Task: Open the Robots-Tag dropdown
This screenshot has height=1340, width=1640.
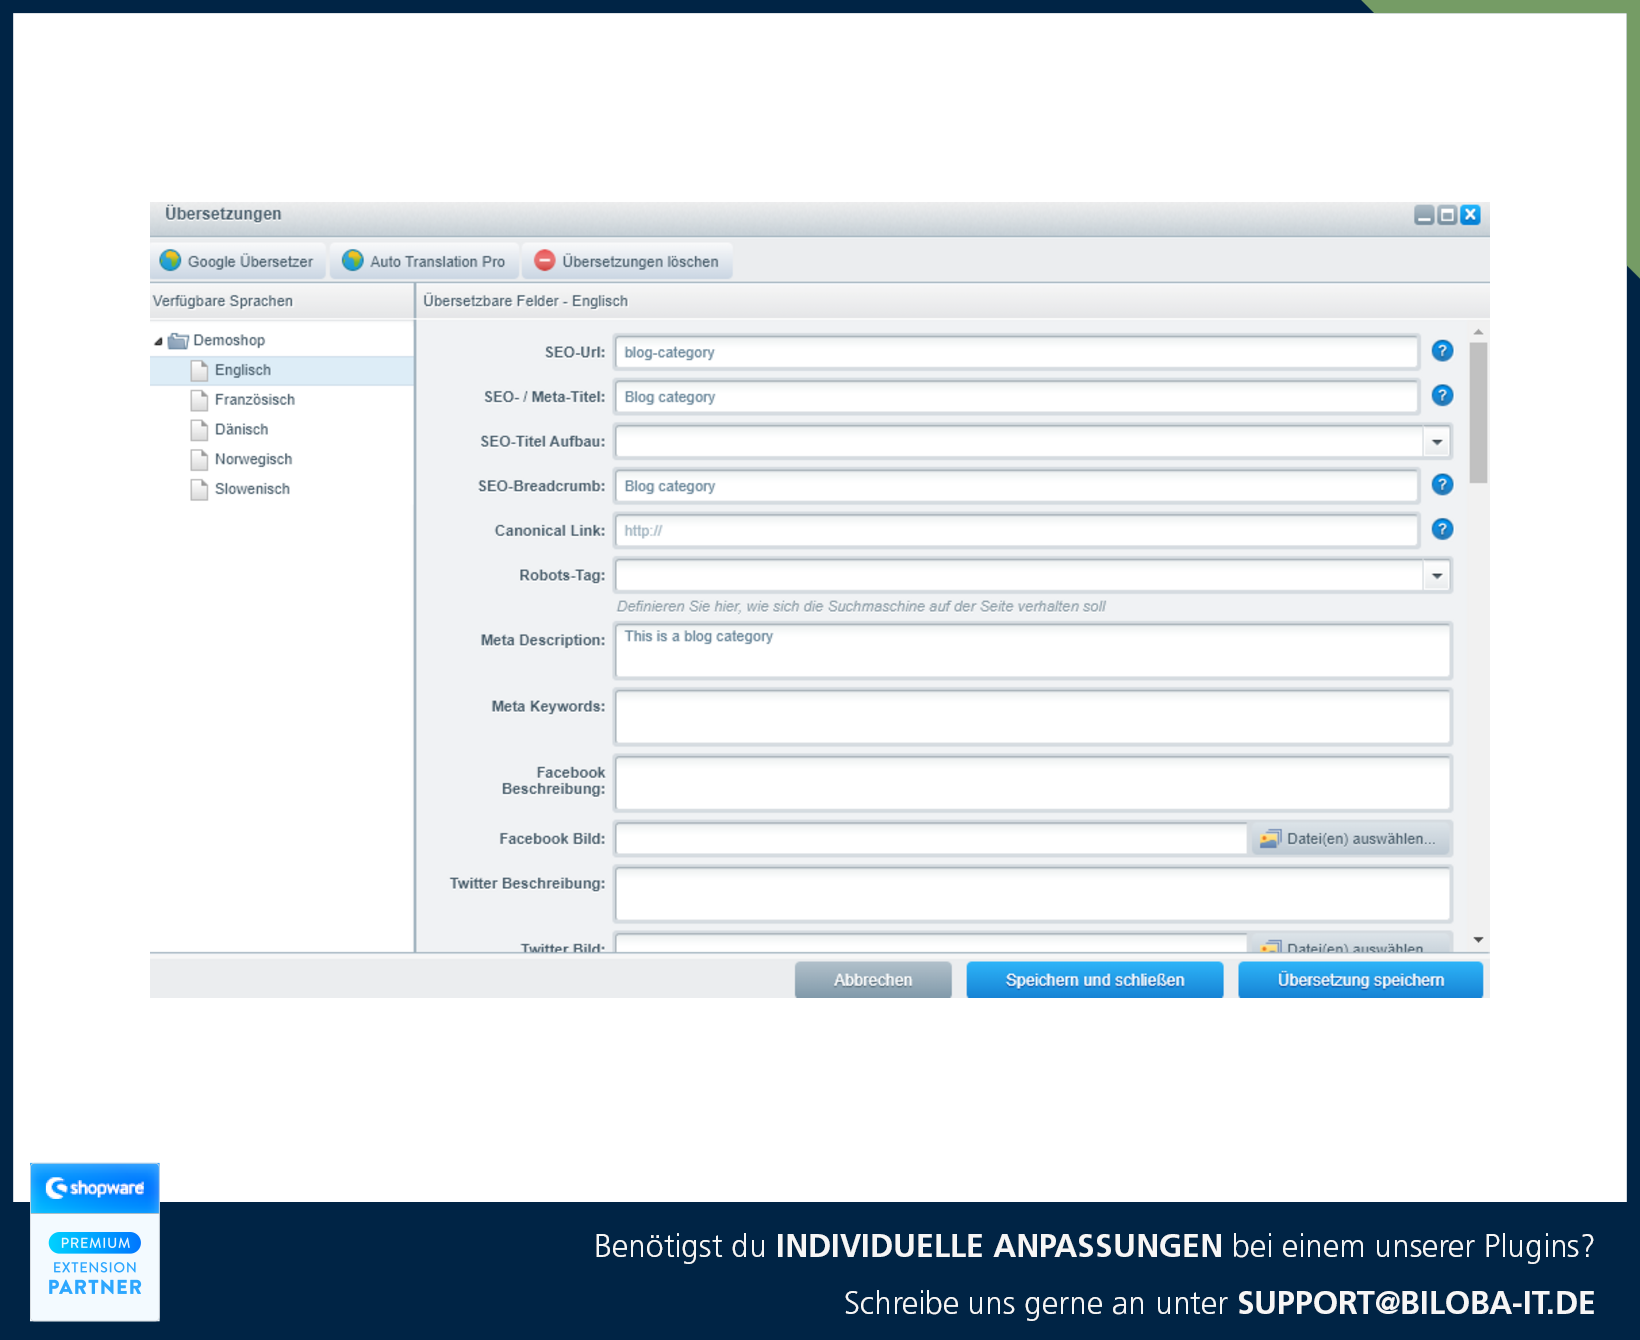Action: pos(1437,575)
